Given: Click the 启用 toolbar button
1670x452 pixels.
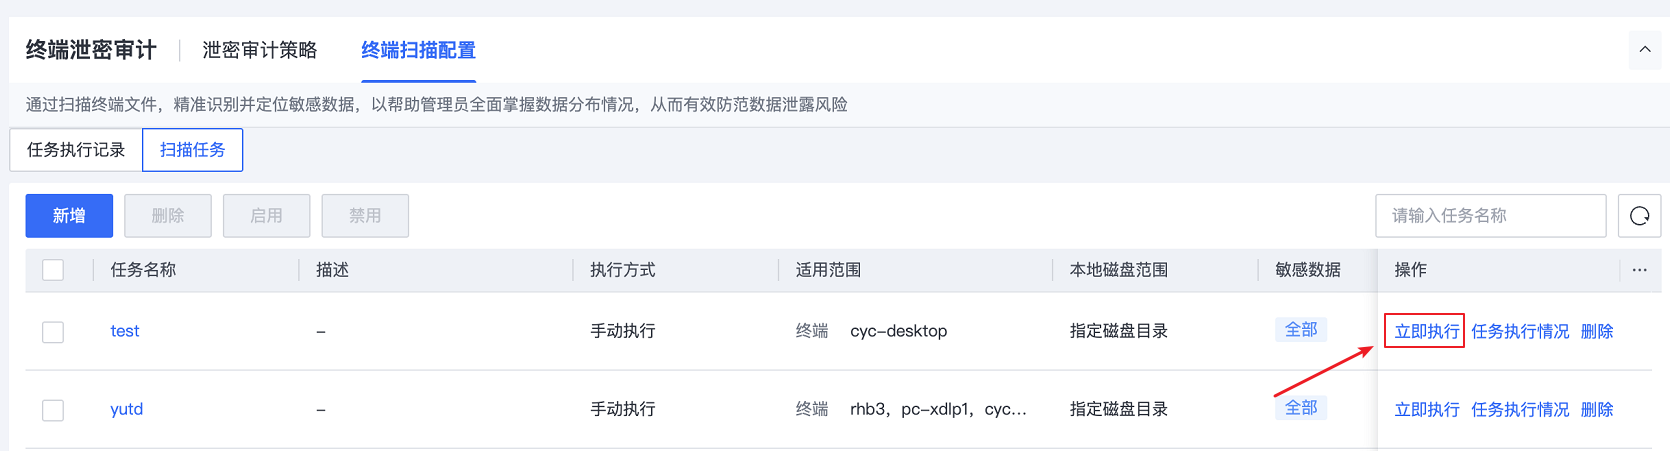Looking at the screenshot, I should (266, 216).
